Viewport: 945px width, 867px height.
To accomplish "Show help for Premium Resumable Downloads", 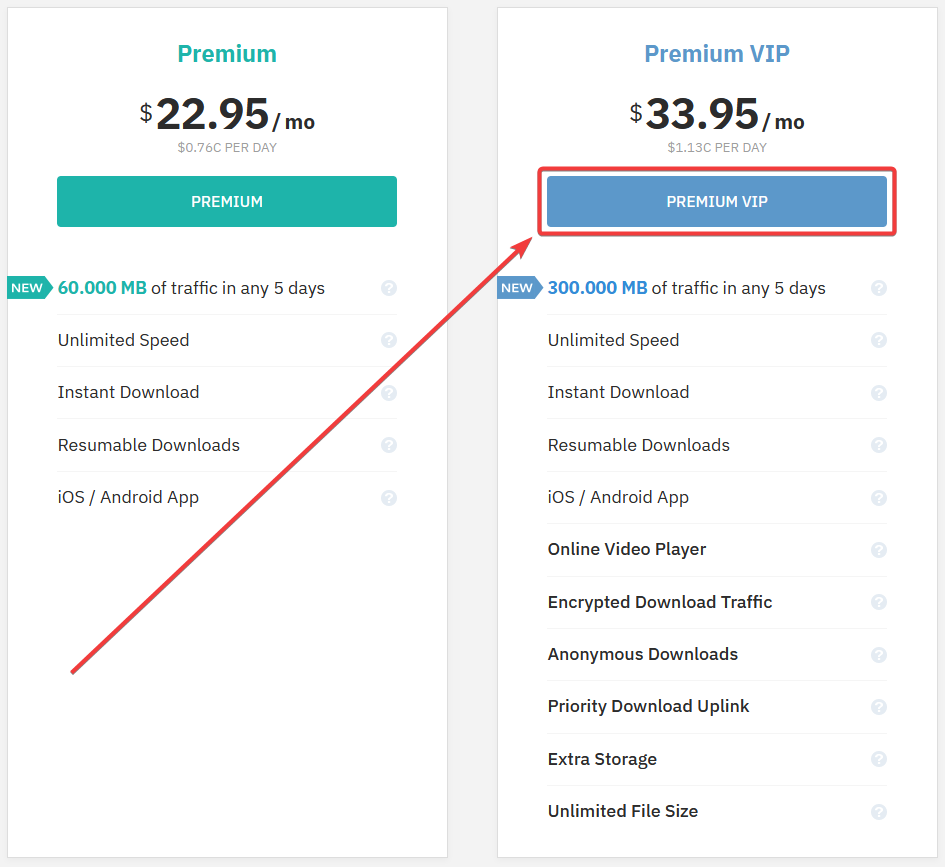I will point(389,445).
